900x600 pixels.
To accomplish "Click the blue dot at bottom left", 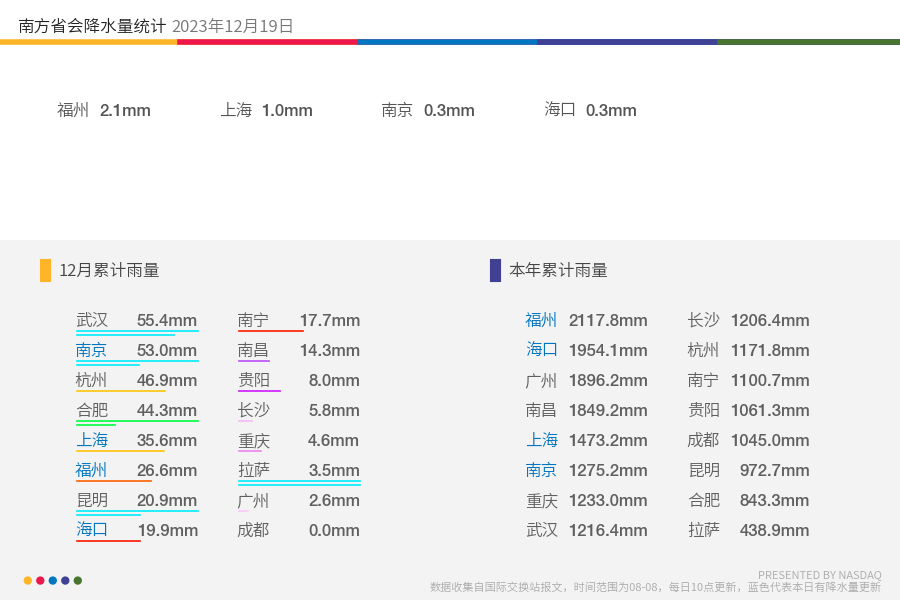I will (x=53, y=580).
